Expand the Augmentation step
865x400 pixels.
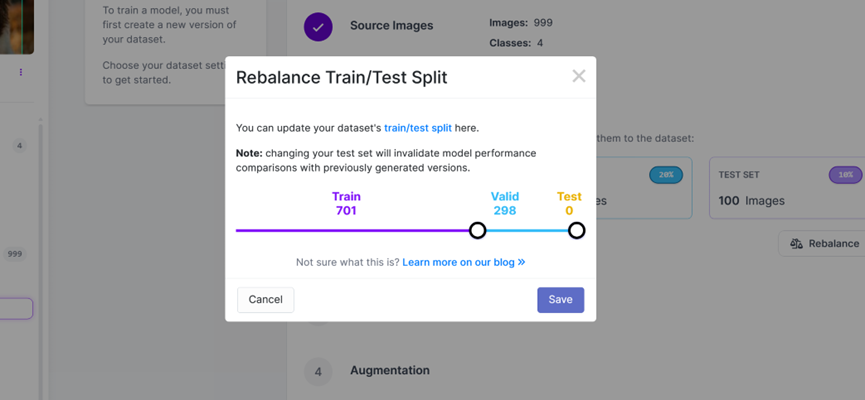[x=390, y=370]
